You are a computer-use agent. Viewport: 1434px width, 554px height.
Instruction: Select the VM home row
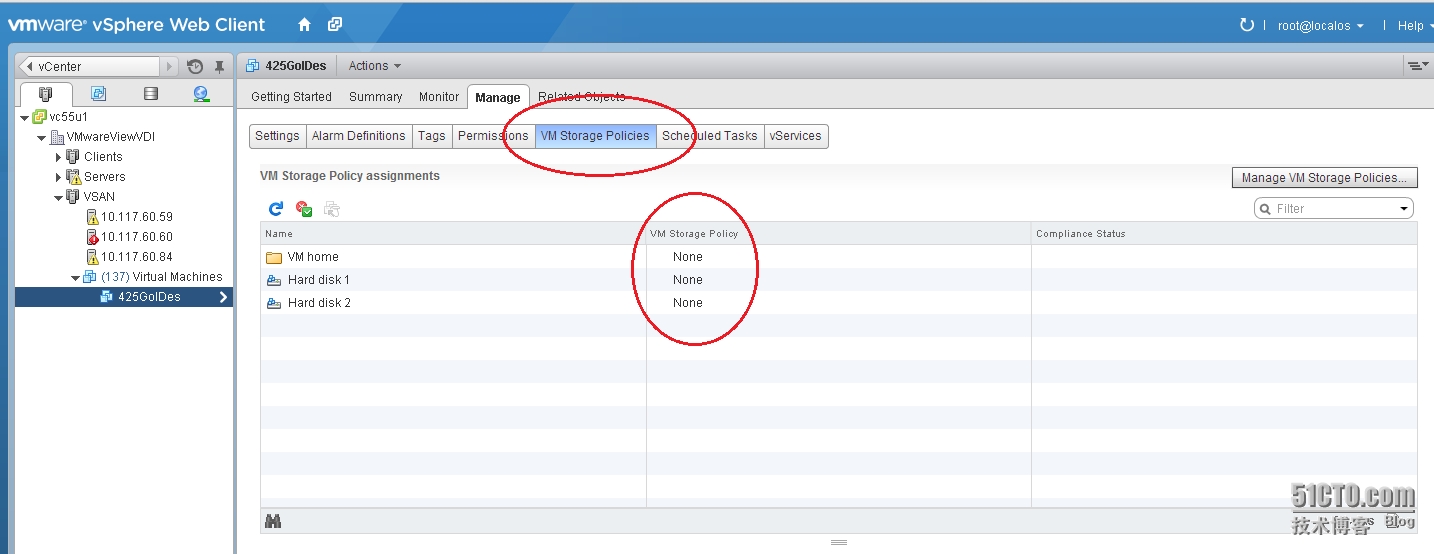839,257
